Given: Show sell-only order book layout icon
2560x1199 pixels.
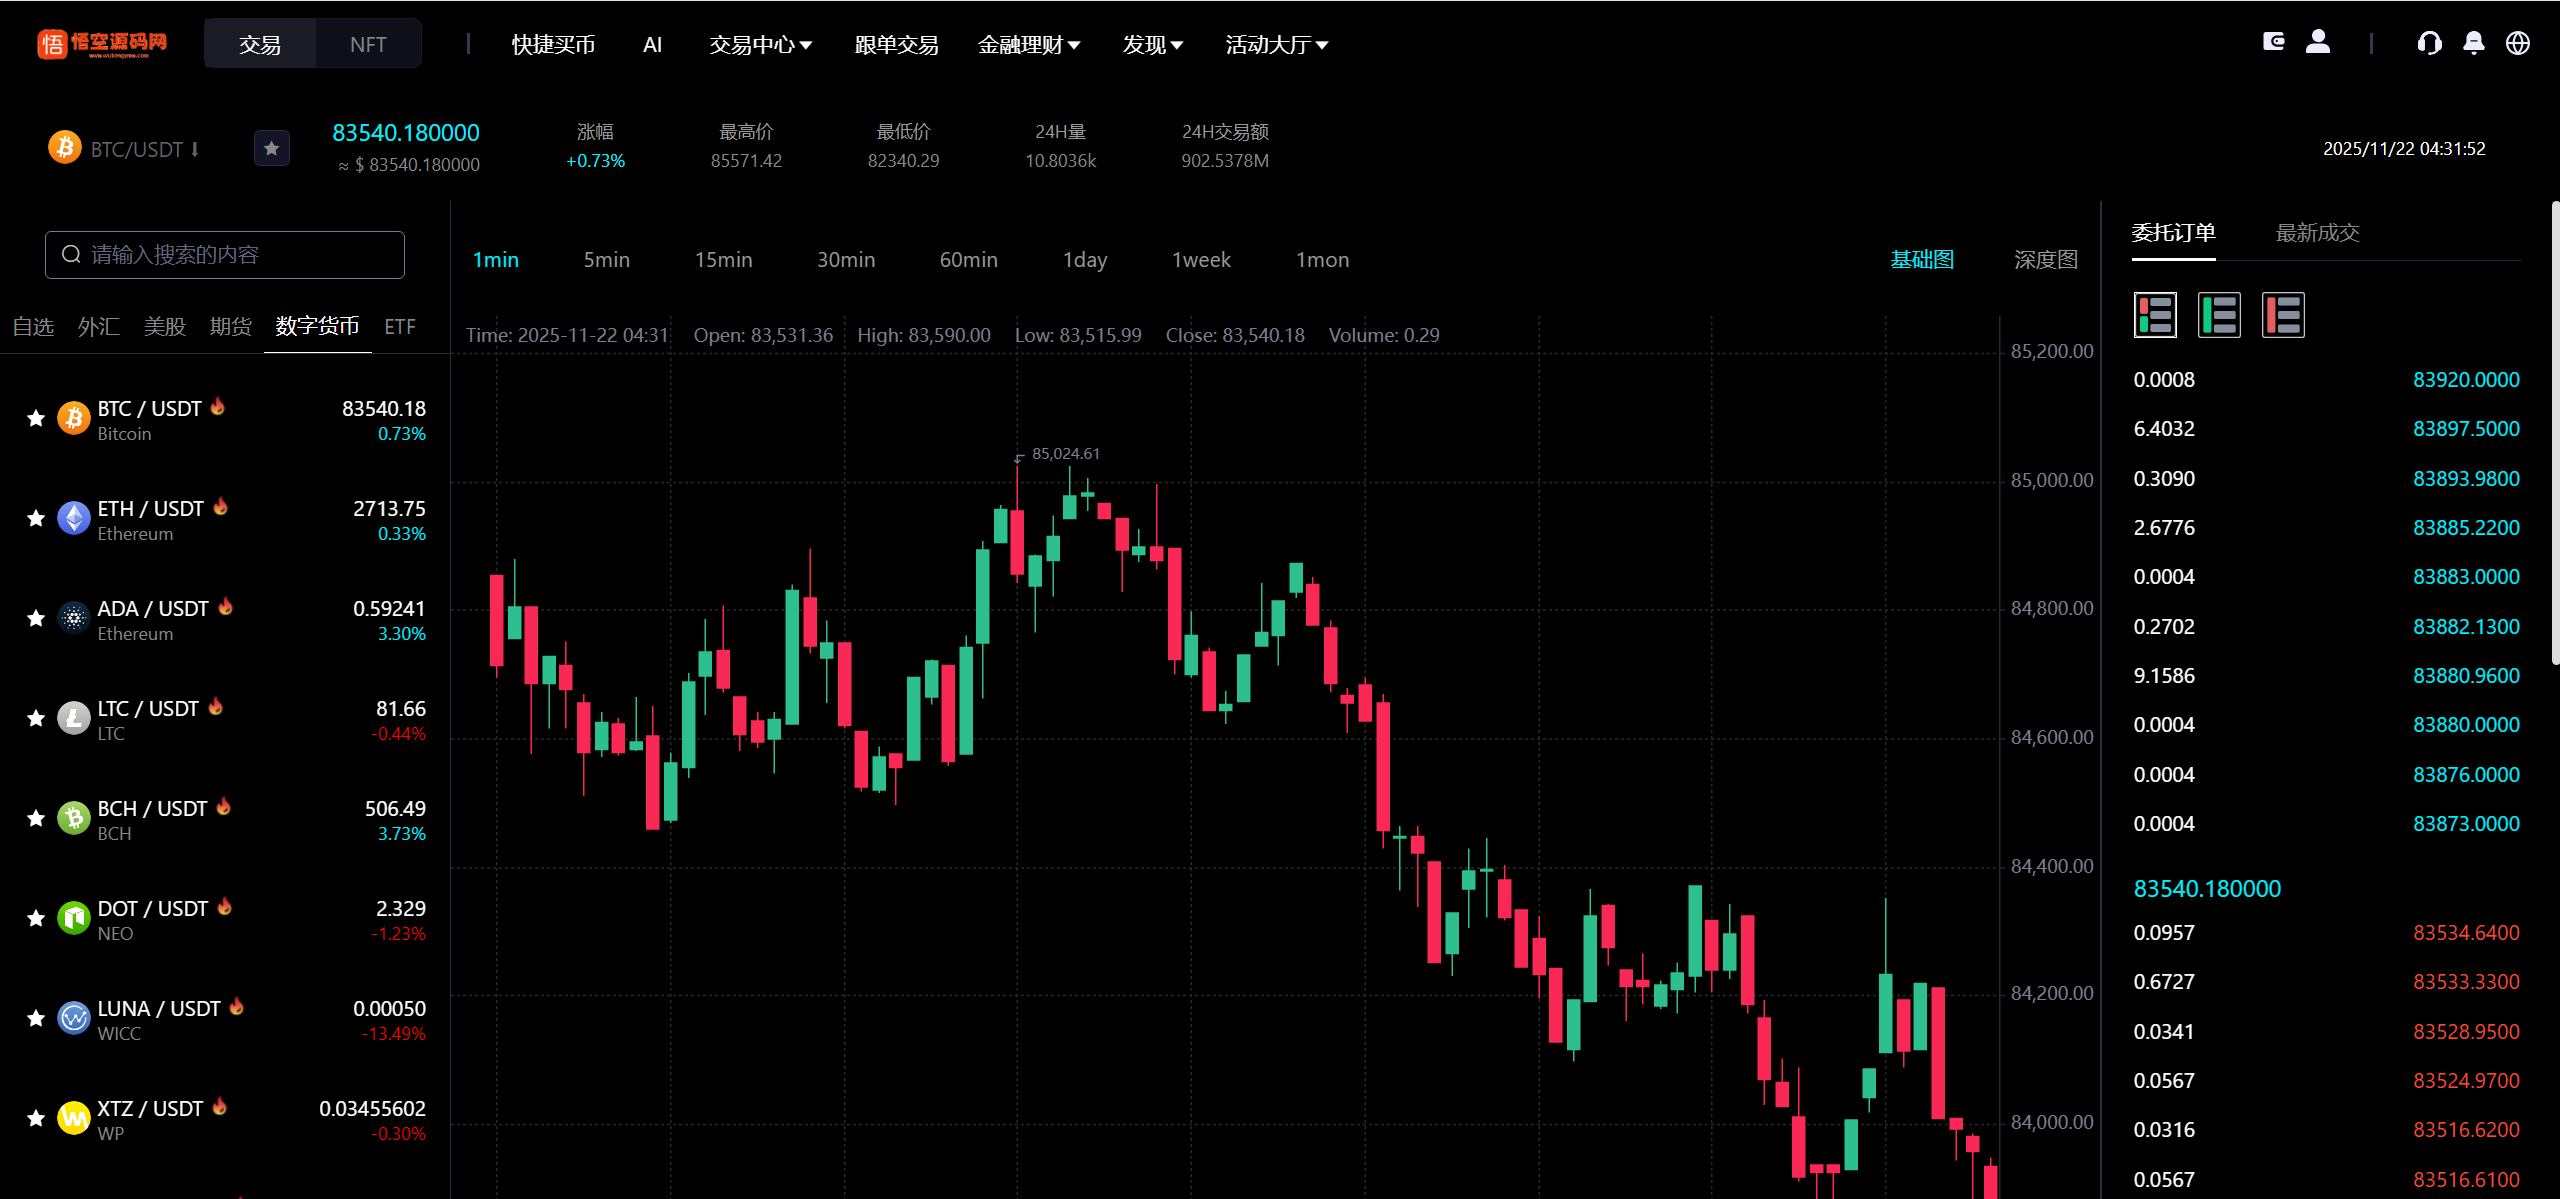Looking at the screenshot, I should [x=2283, y=316].
